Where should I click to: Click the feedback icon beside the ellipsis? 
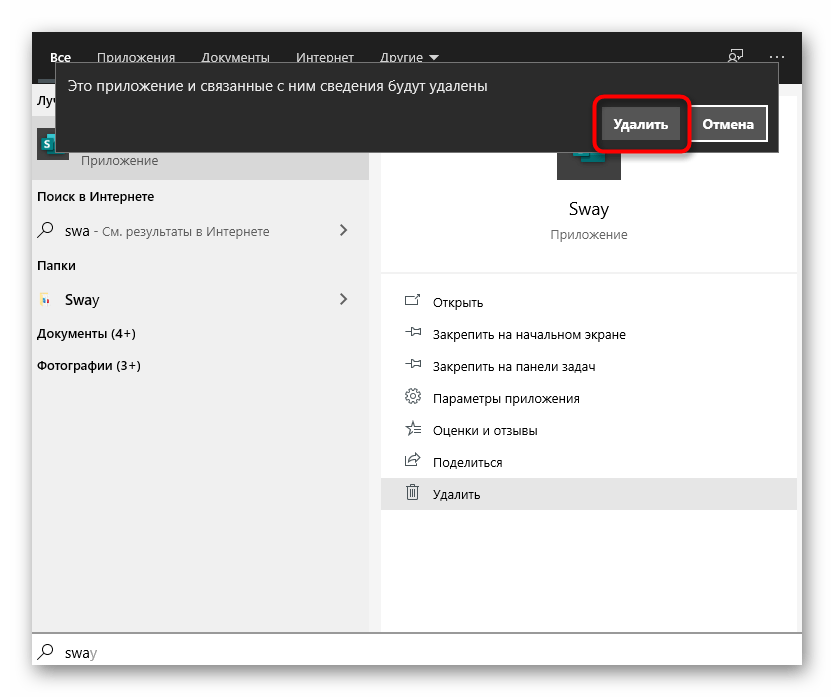[x=736, y=58]
